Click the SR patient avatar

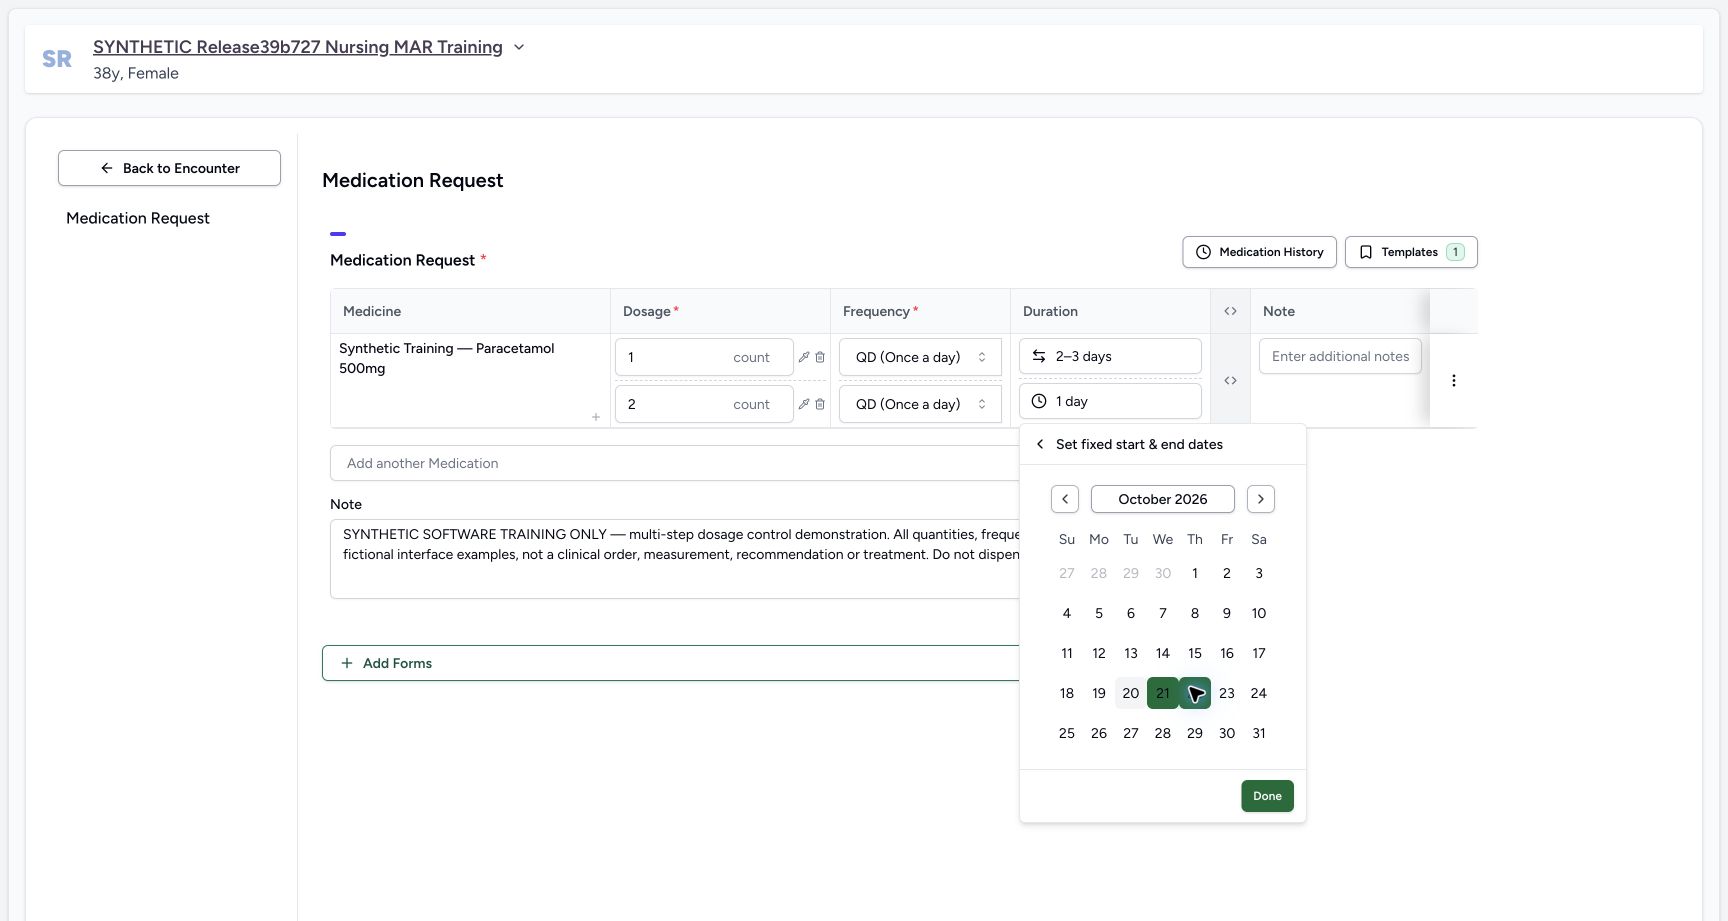click(57, 59)
